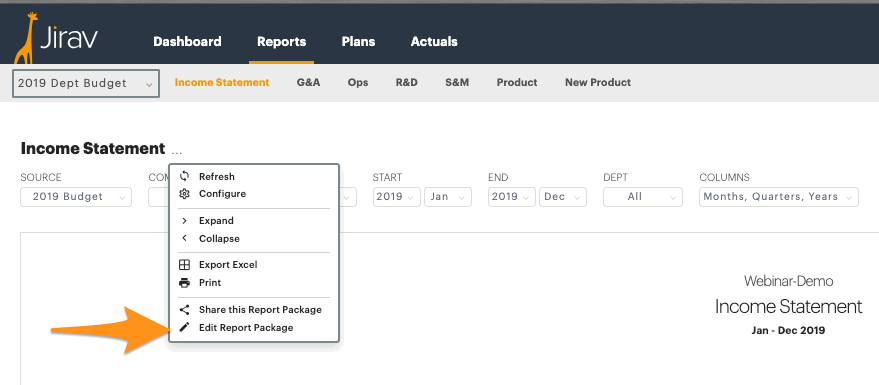Click the Print printer icon

tap(184, 282)
